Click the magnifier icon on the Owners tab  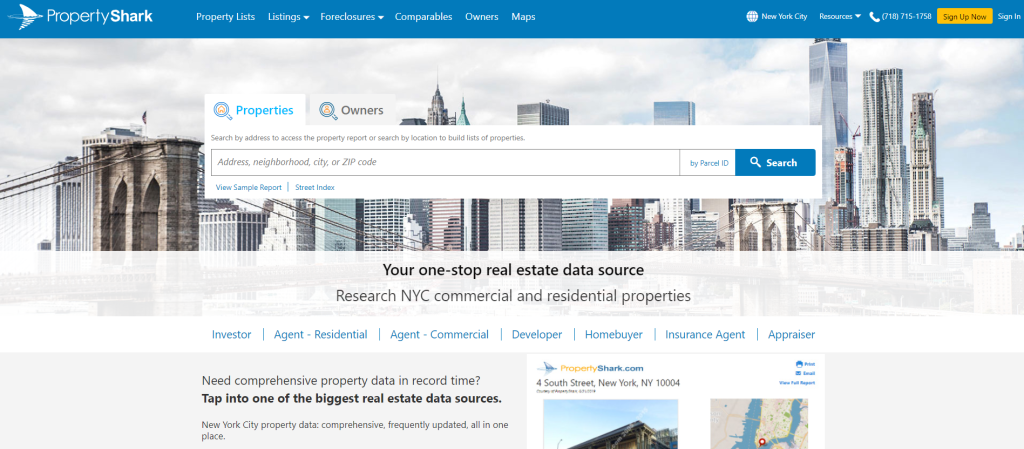[x=327, y=110]
